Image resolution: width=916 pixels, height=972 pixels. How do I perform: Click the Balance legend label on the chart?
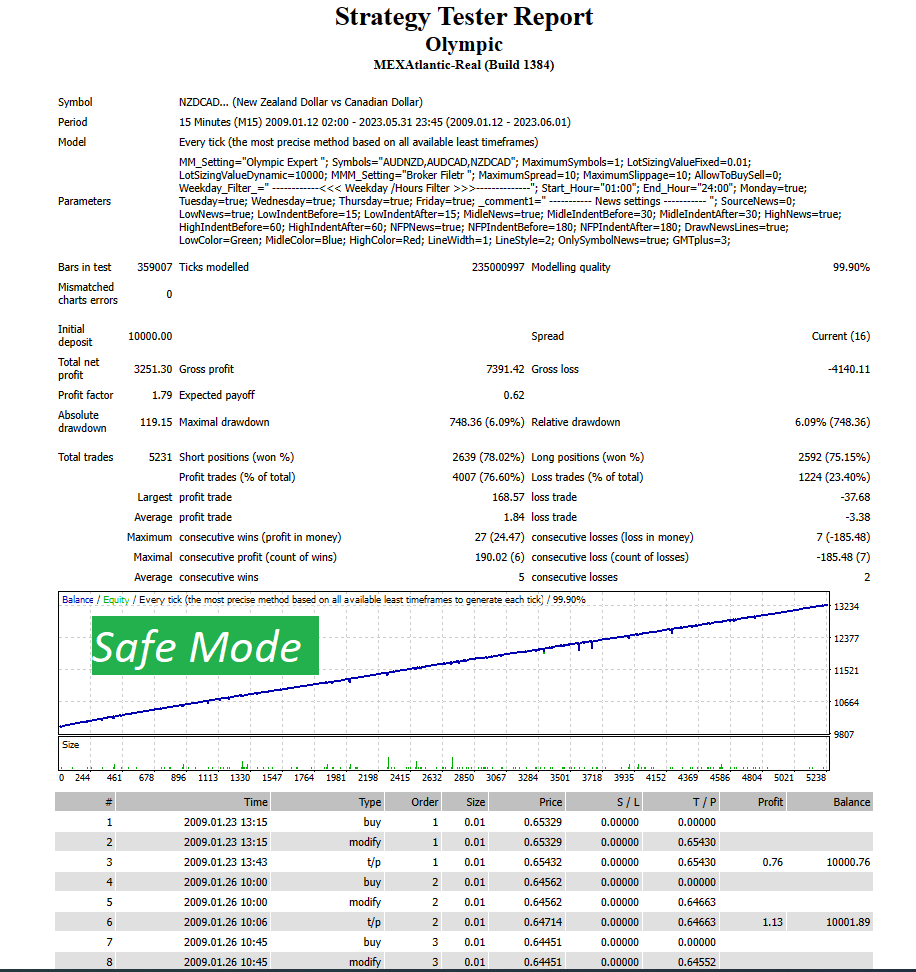click(77, 599)
